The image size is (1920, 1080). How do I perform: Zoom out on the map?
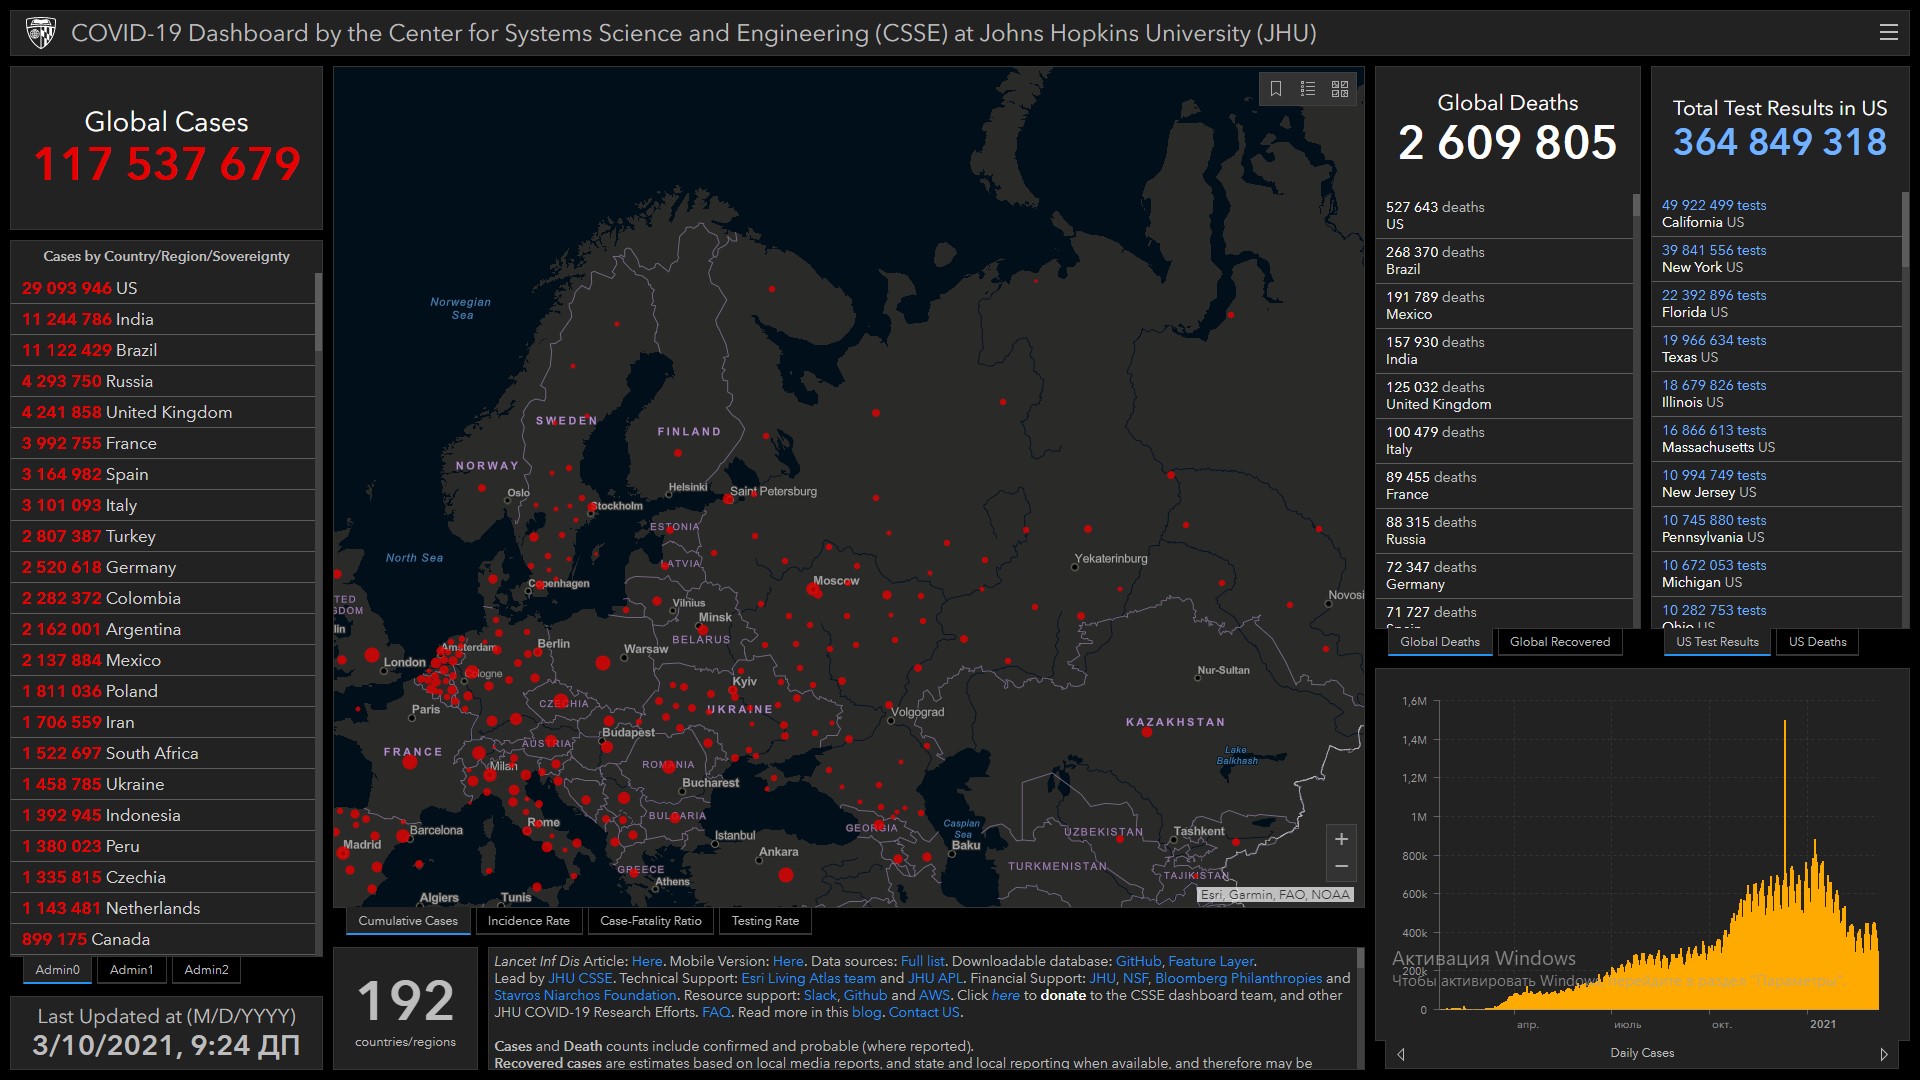pos(1341,866)
